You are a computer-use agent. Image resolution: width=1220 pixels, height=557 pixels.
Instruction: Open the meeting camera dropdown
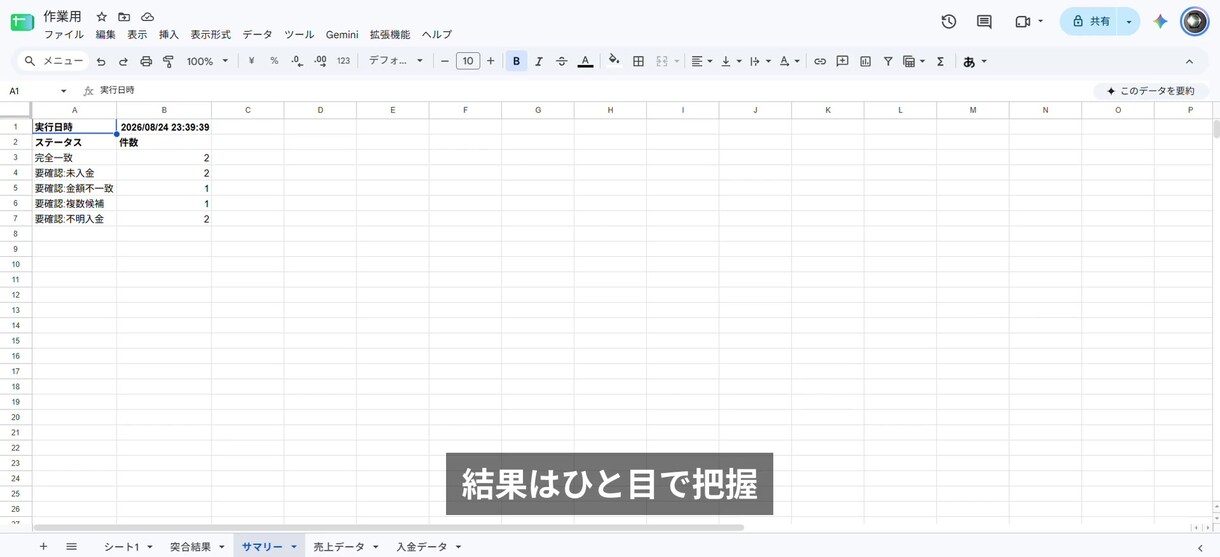[1029, 21]
